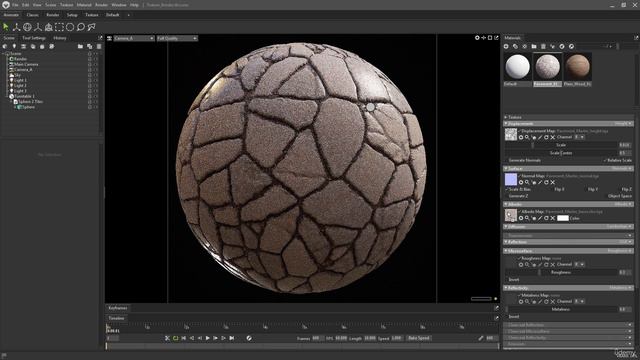
Task: Duplicate the material using the copy icon
Action: (516, 47)
